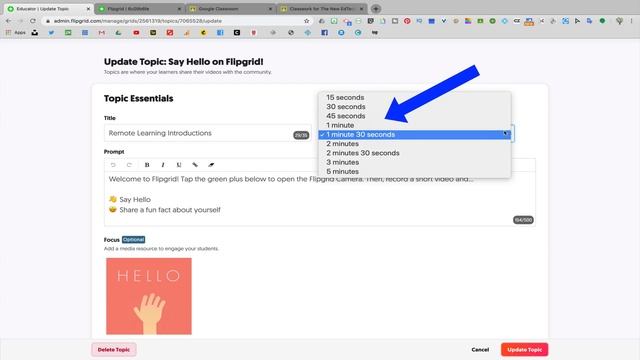Viewport: 640px width, 360px height.
Task: Click into the Prompt text area
Action: pyautogui.click(x=320, y=198)
